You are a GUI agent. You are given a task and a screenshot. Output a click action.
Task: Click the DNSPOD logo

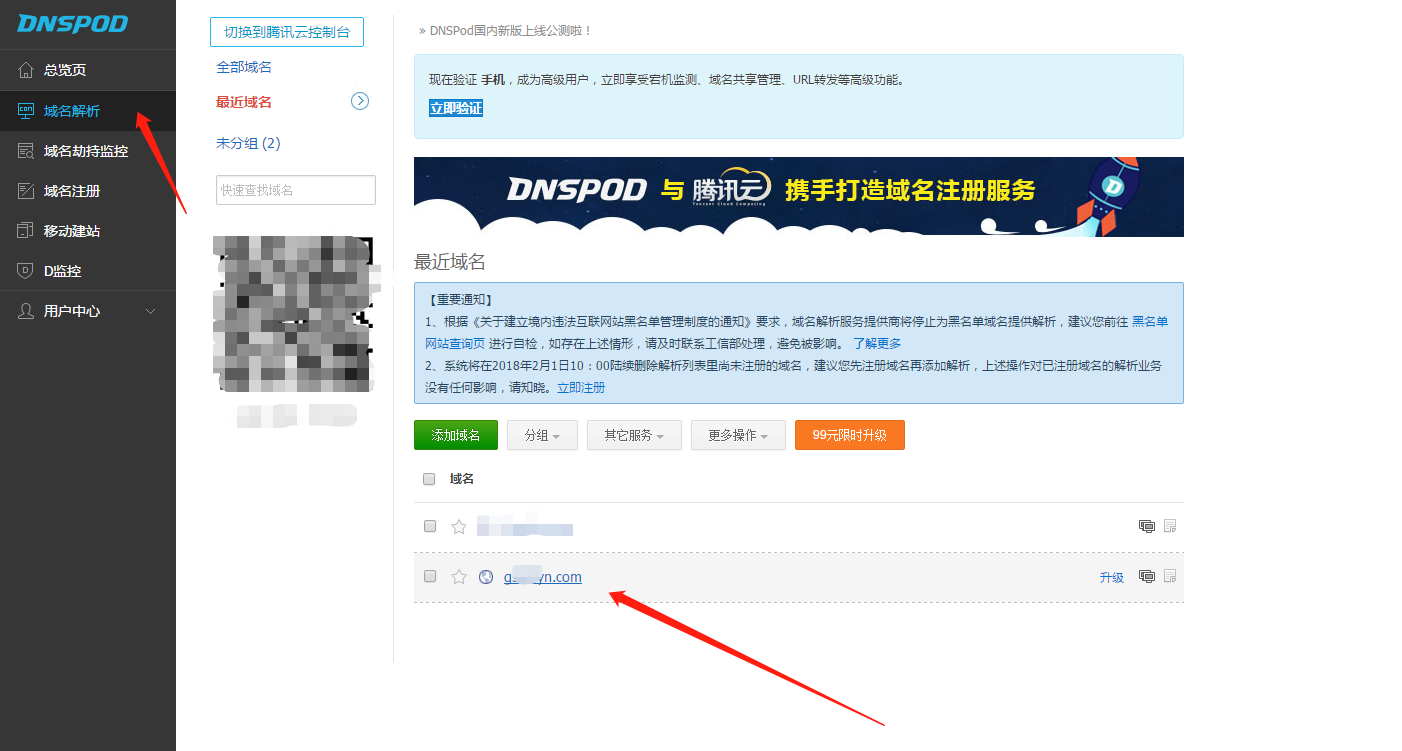(72, 24)
